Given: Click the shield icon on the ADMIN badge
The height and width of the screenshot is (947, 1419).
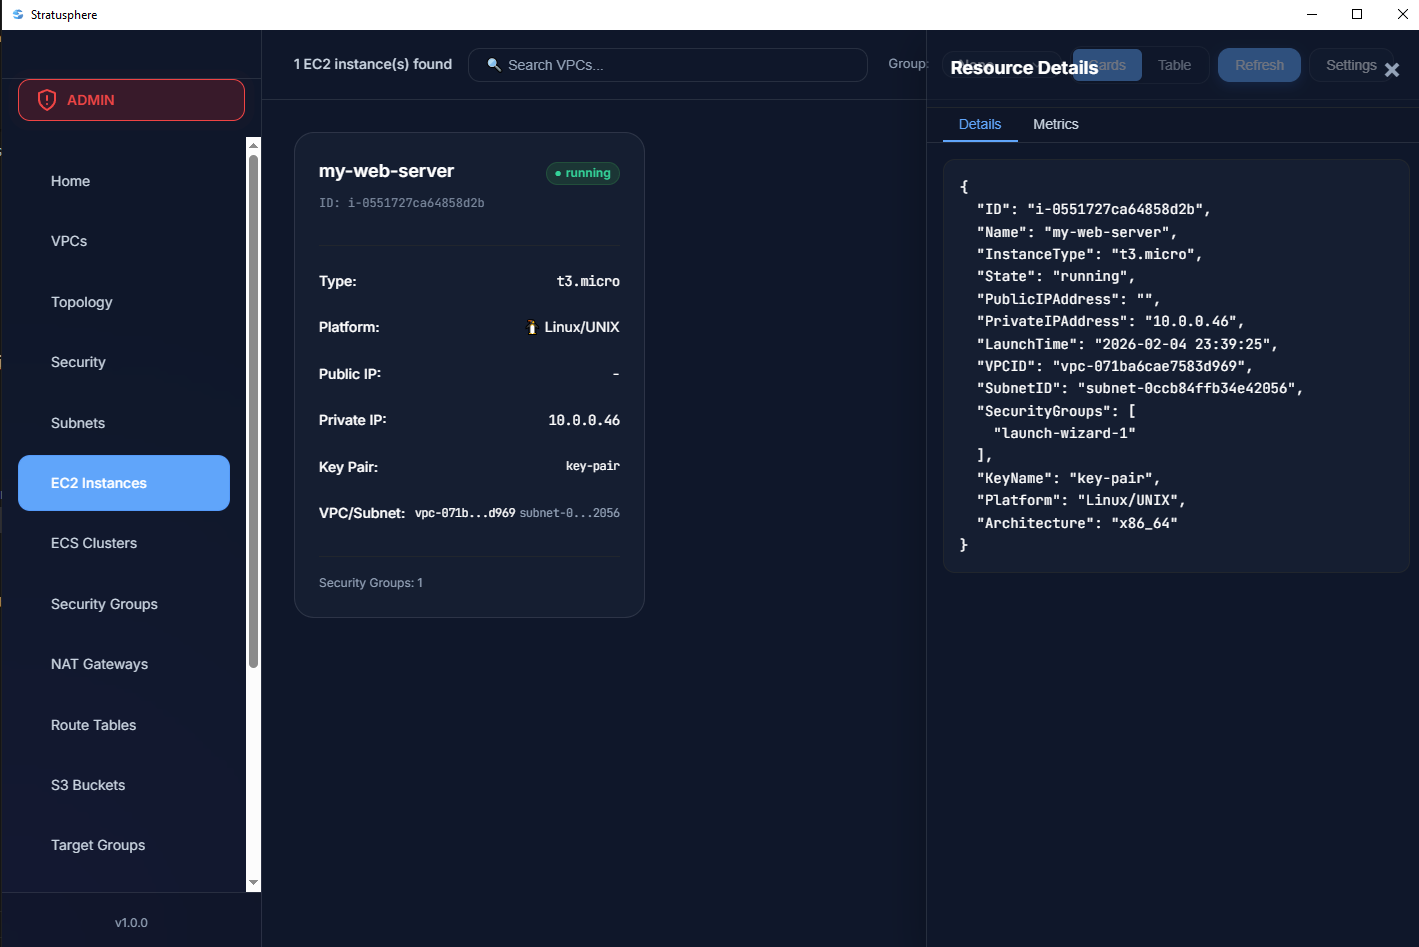Looking at the screenshot, I should point(47,100).
